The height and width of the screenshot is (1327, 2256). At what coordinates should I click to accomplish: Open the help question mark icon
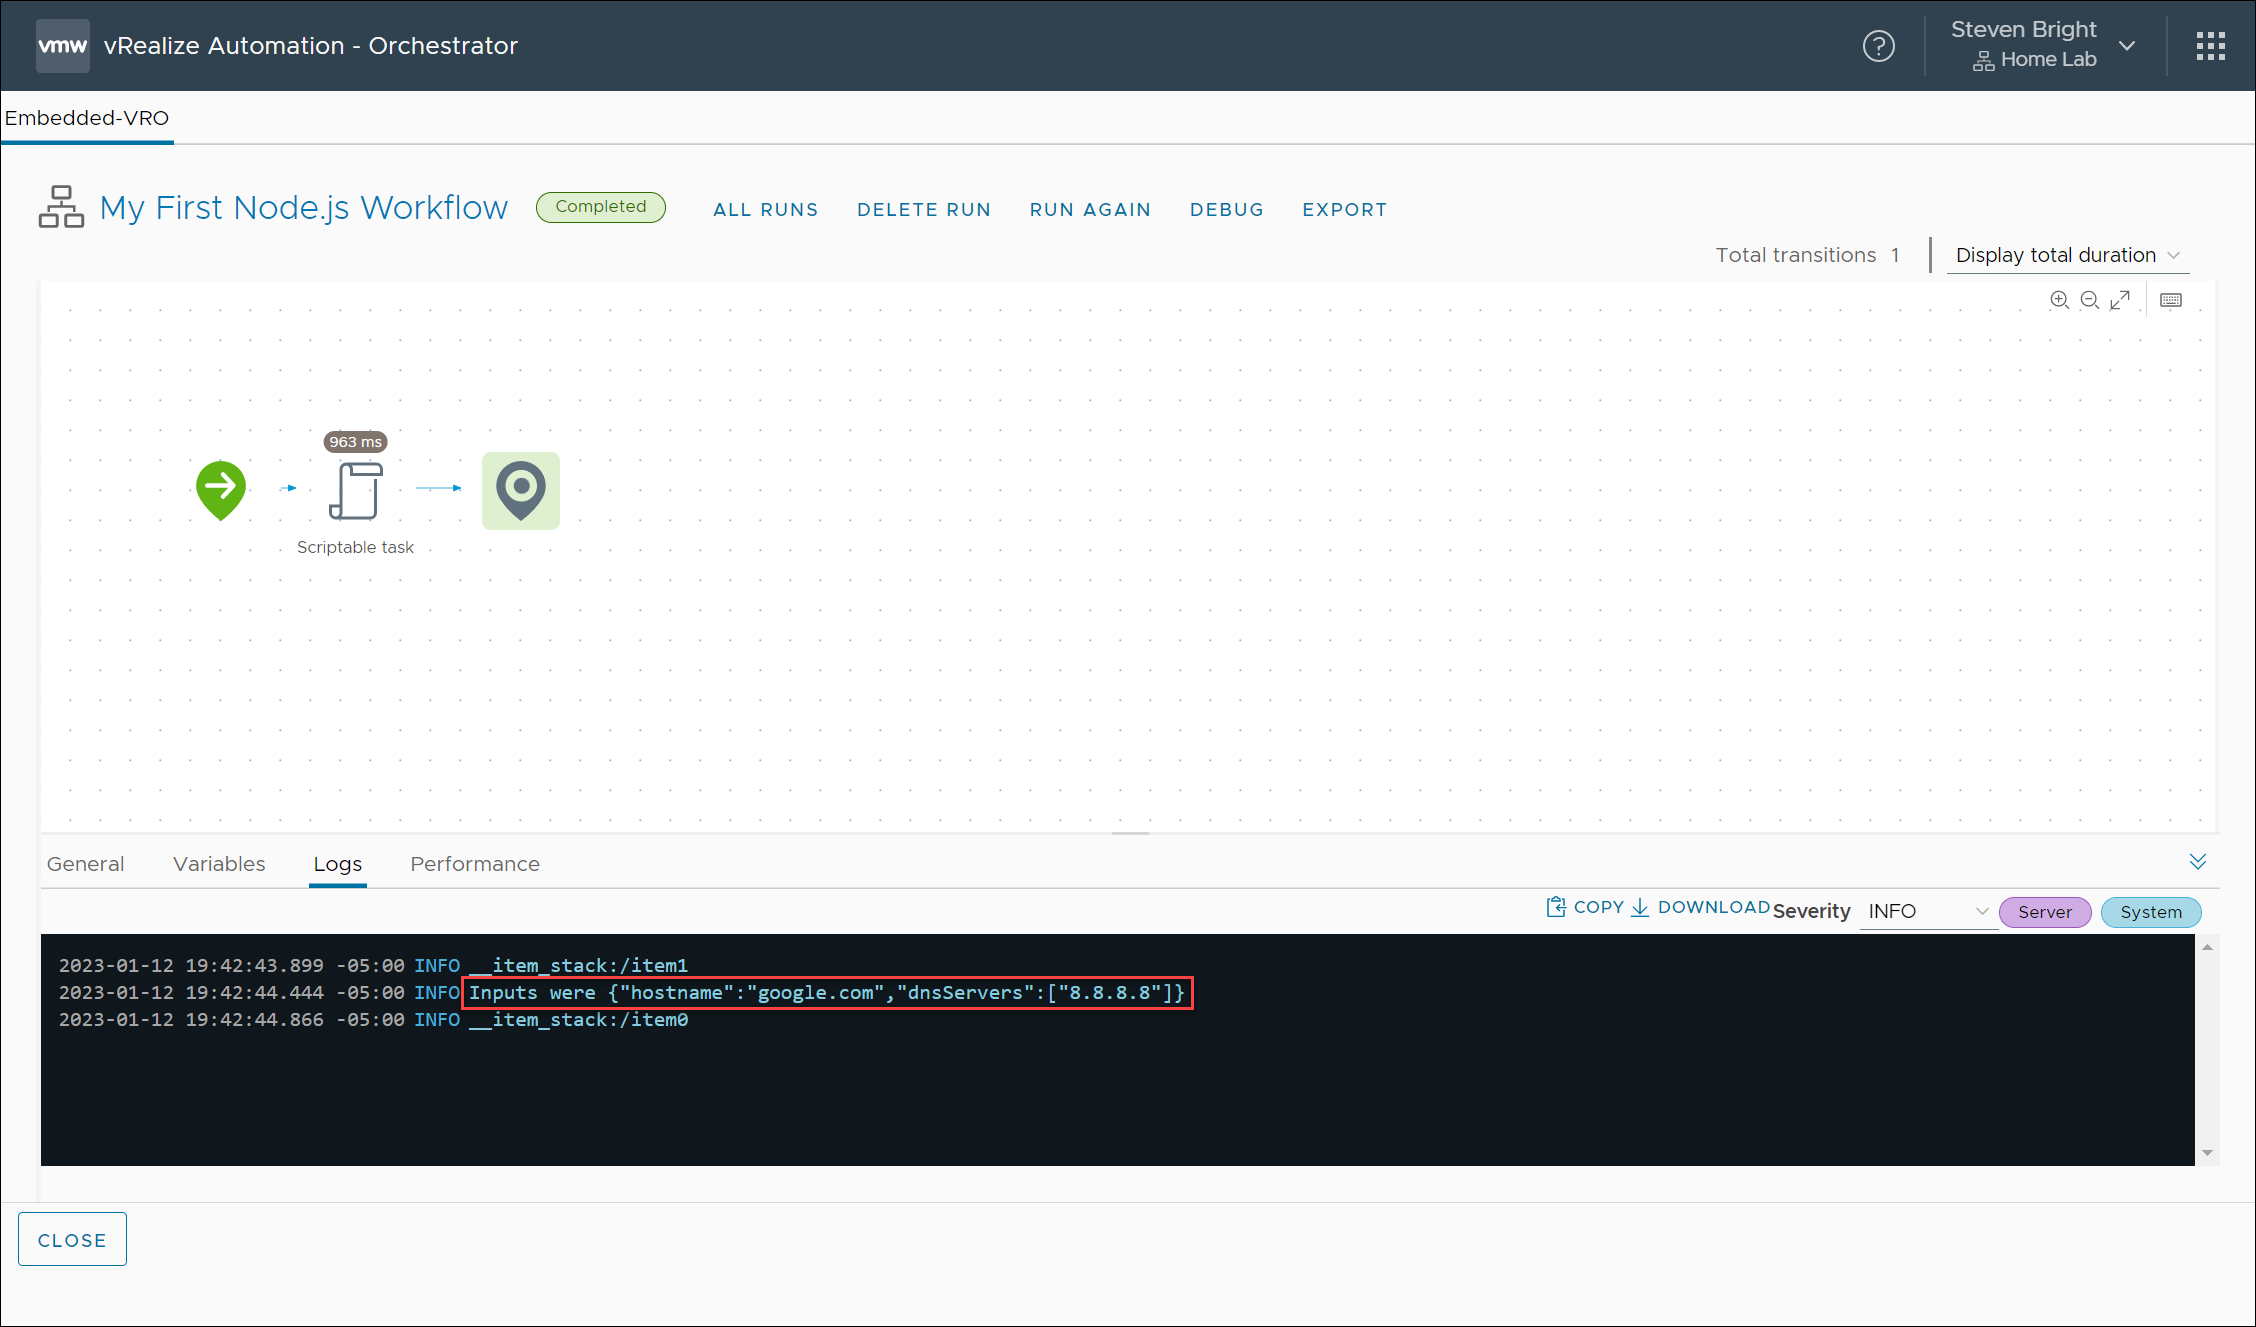click(1878, 46)
